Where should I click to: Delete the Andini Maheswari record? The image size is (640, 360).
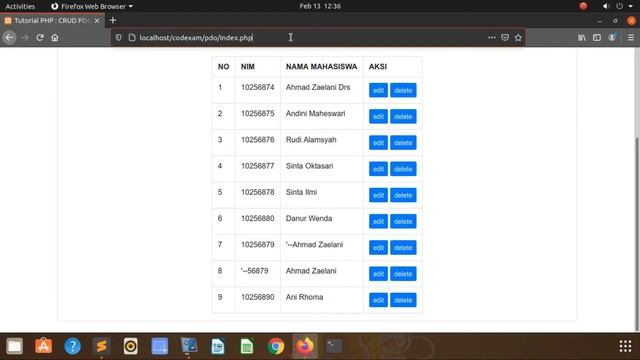click(403, 116)
